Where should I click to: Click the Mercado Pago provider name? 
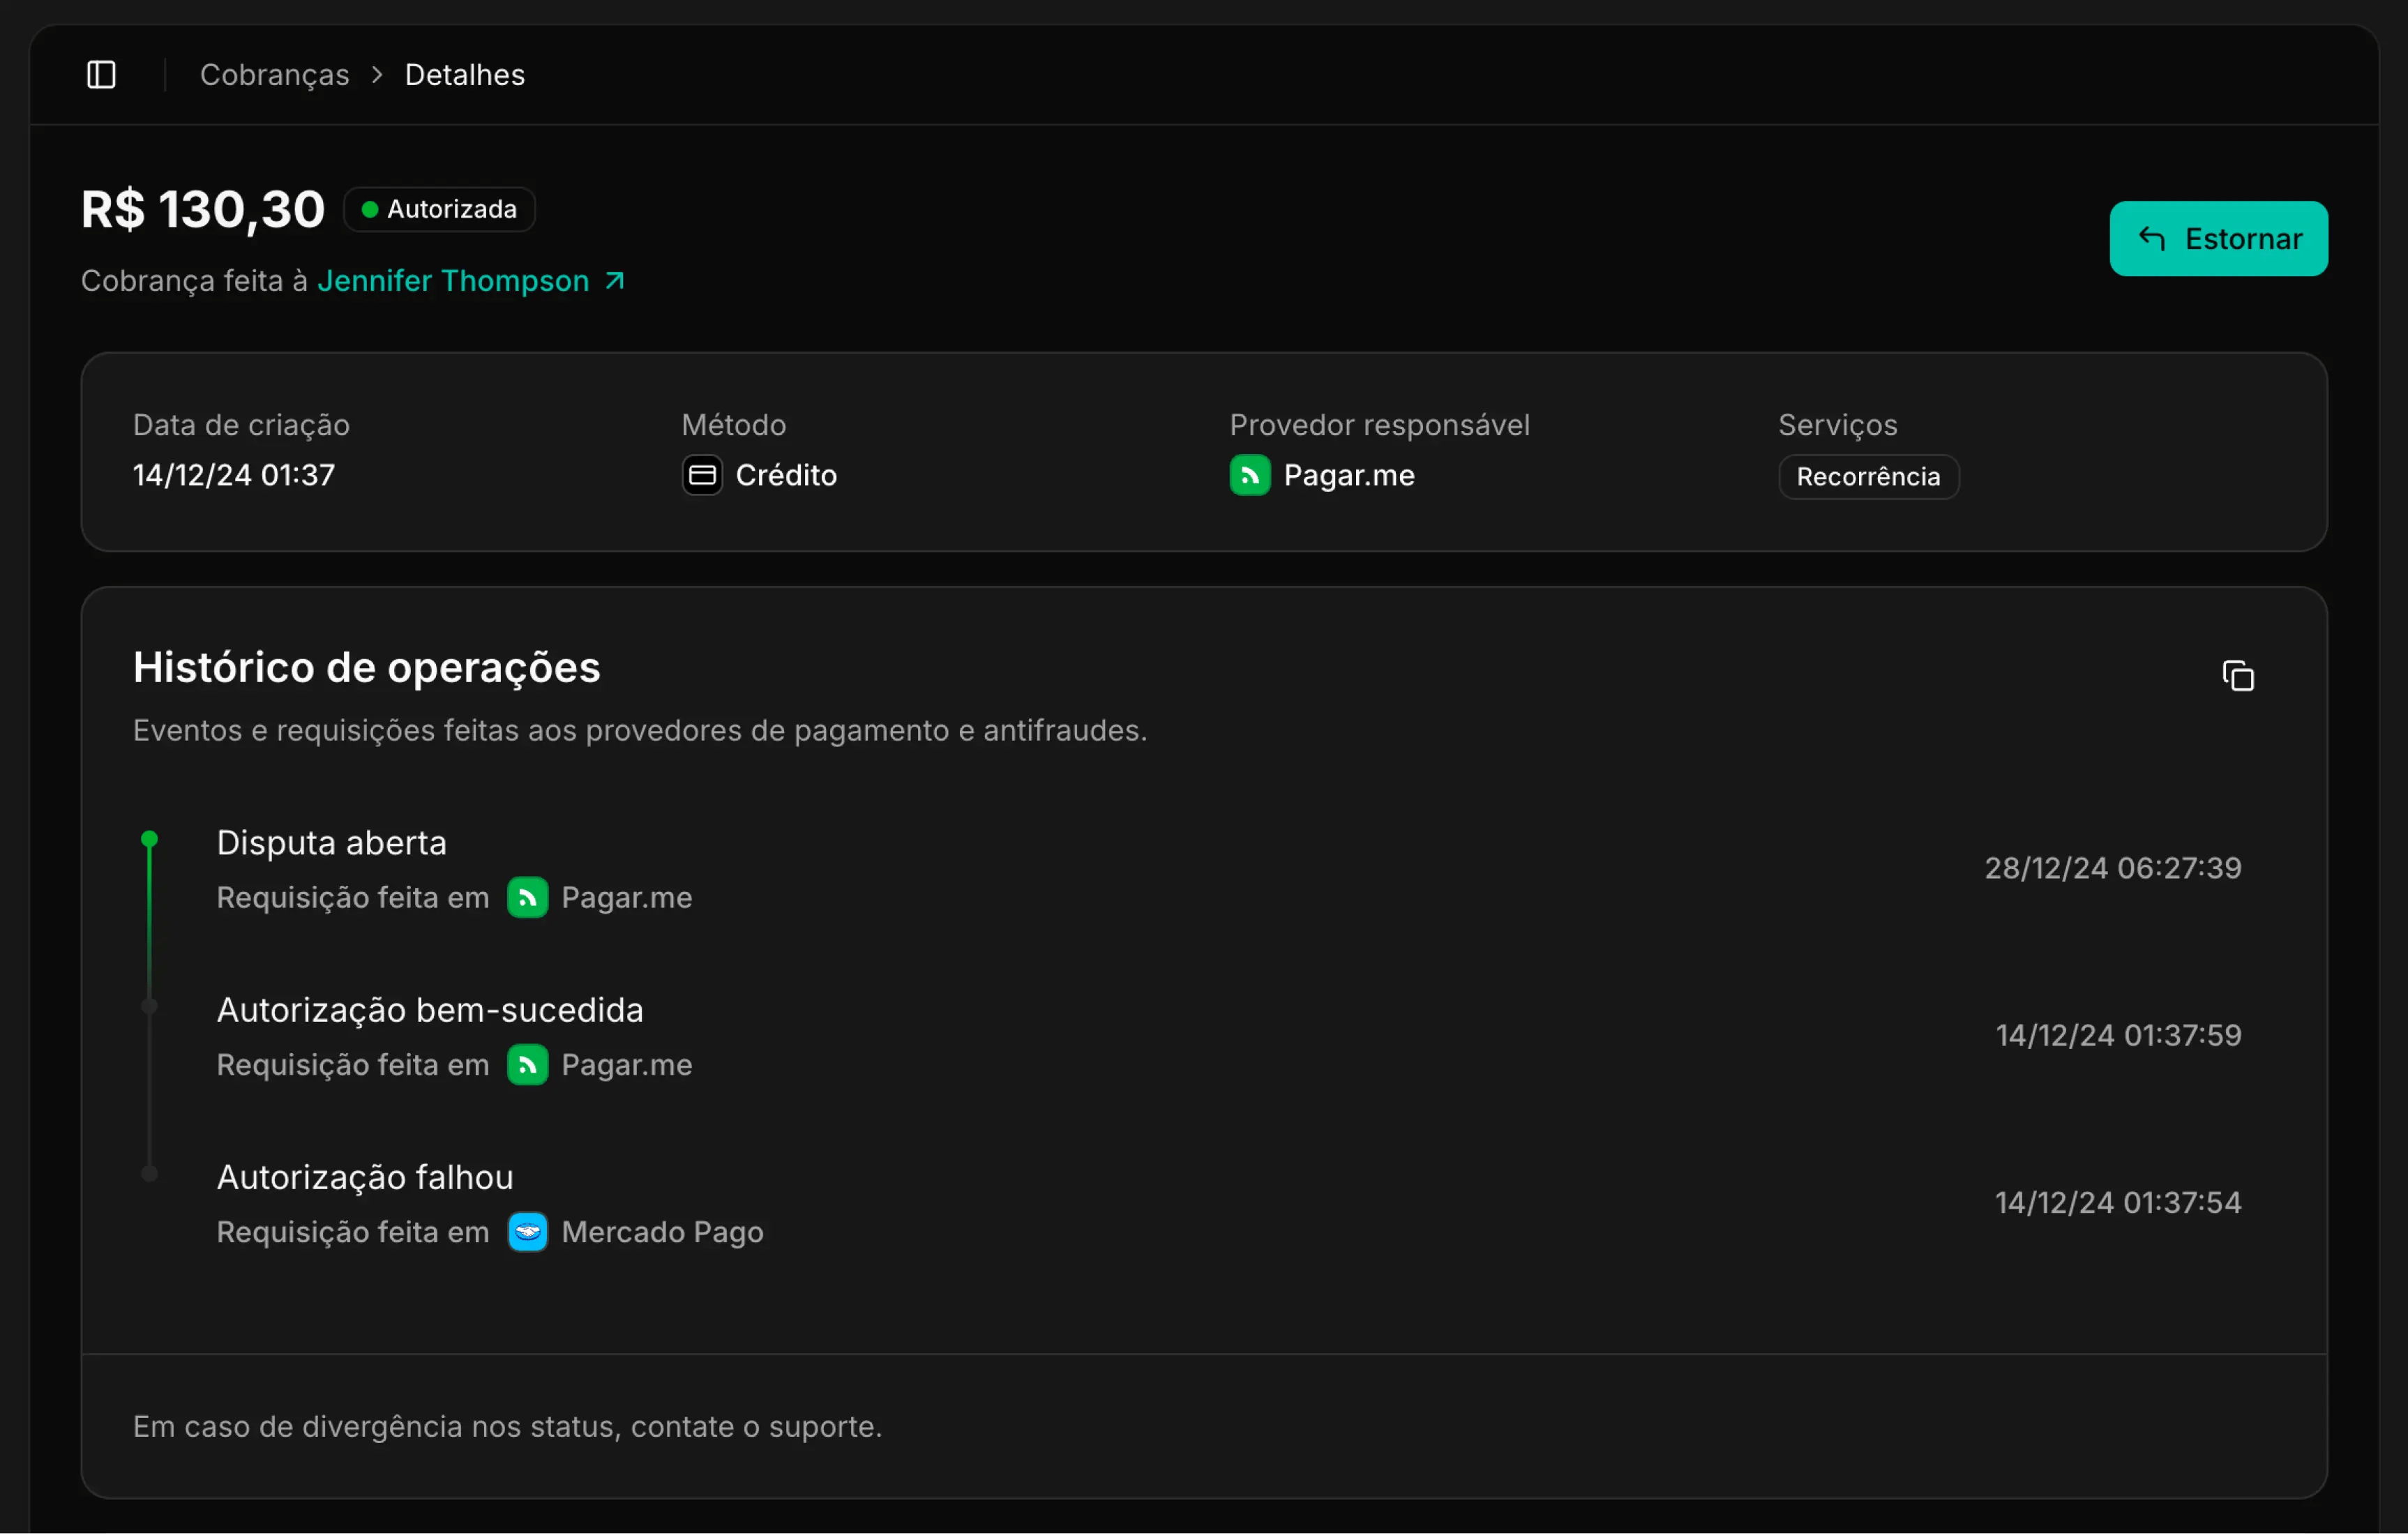pos(662,1232)
